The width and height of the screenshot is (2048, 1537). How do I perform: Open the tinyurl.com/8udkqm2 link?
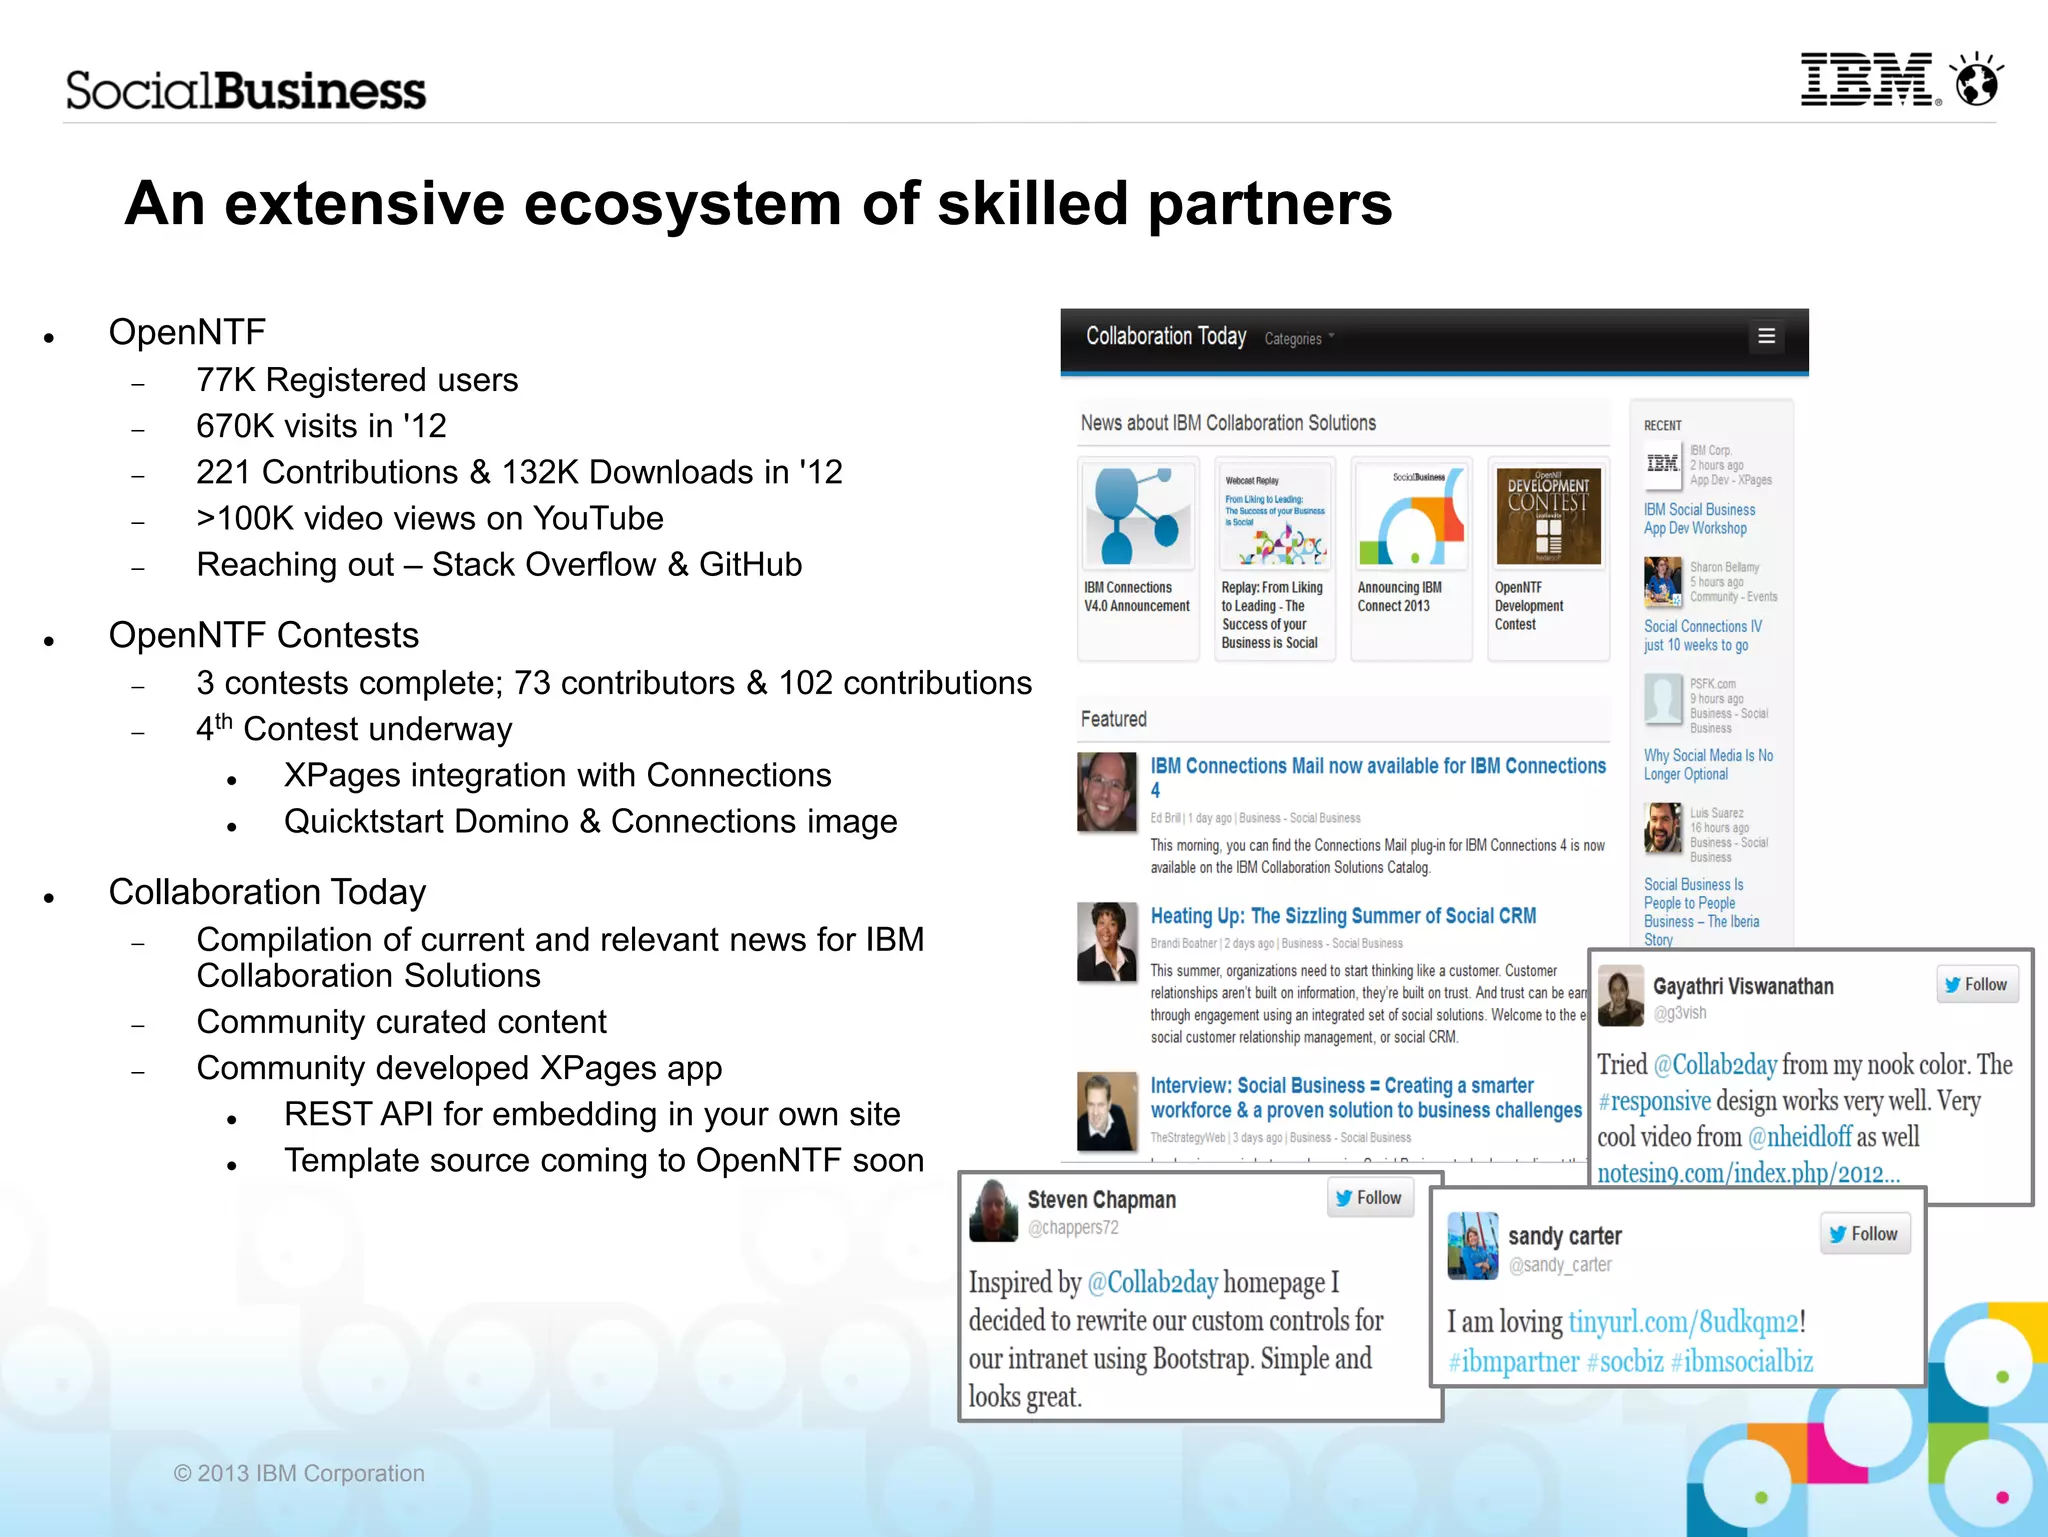tap(1684, 1322)
